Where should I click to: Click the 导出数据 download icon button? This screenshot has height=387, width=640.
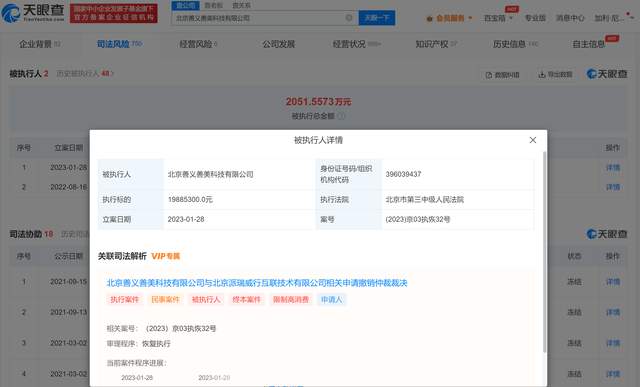[x=556, y=75]
